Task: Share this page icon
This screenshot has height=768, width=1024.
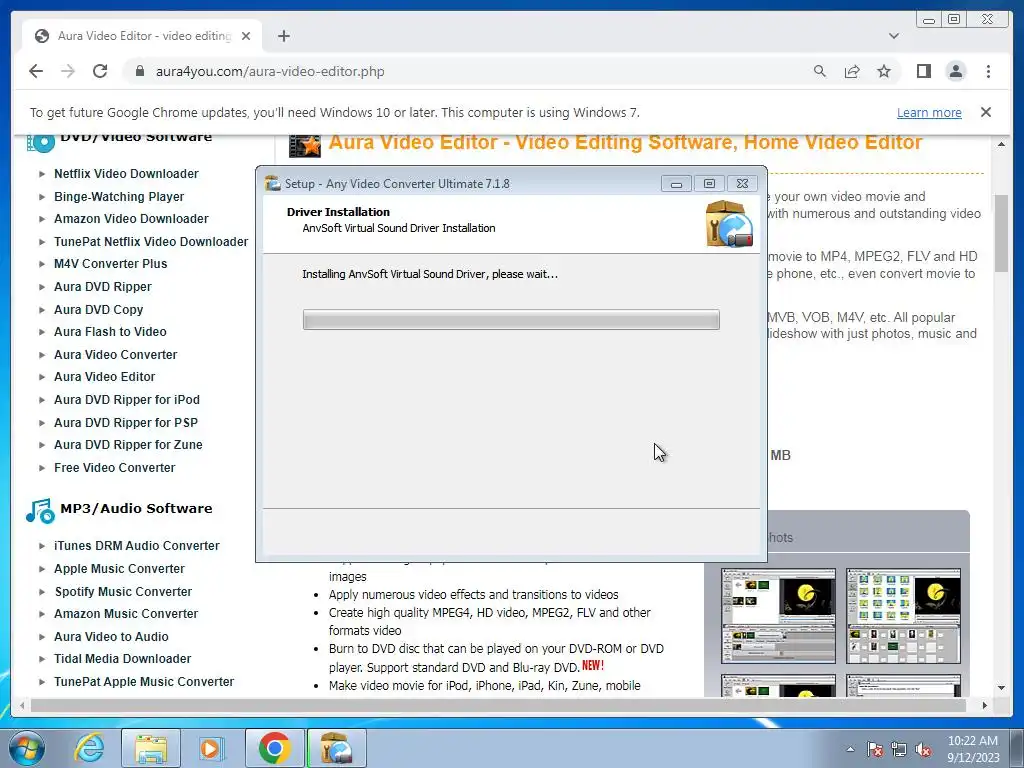Action: coord(852,71)
